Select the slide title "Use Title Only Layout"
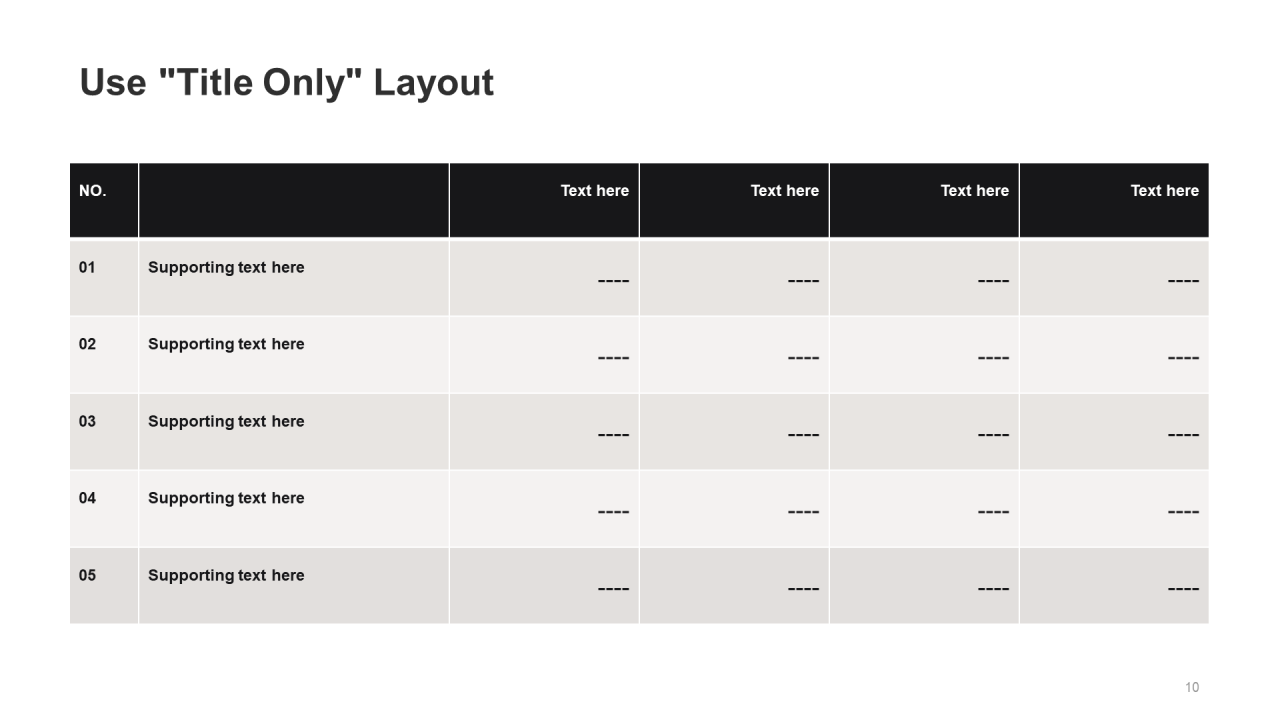Screen dimensions: 1280x720 click(286, 83)
